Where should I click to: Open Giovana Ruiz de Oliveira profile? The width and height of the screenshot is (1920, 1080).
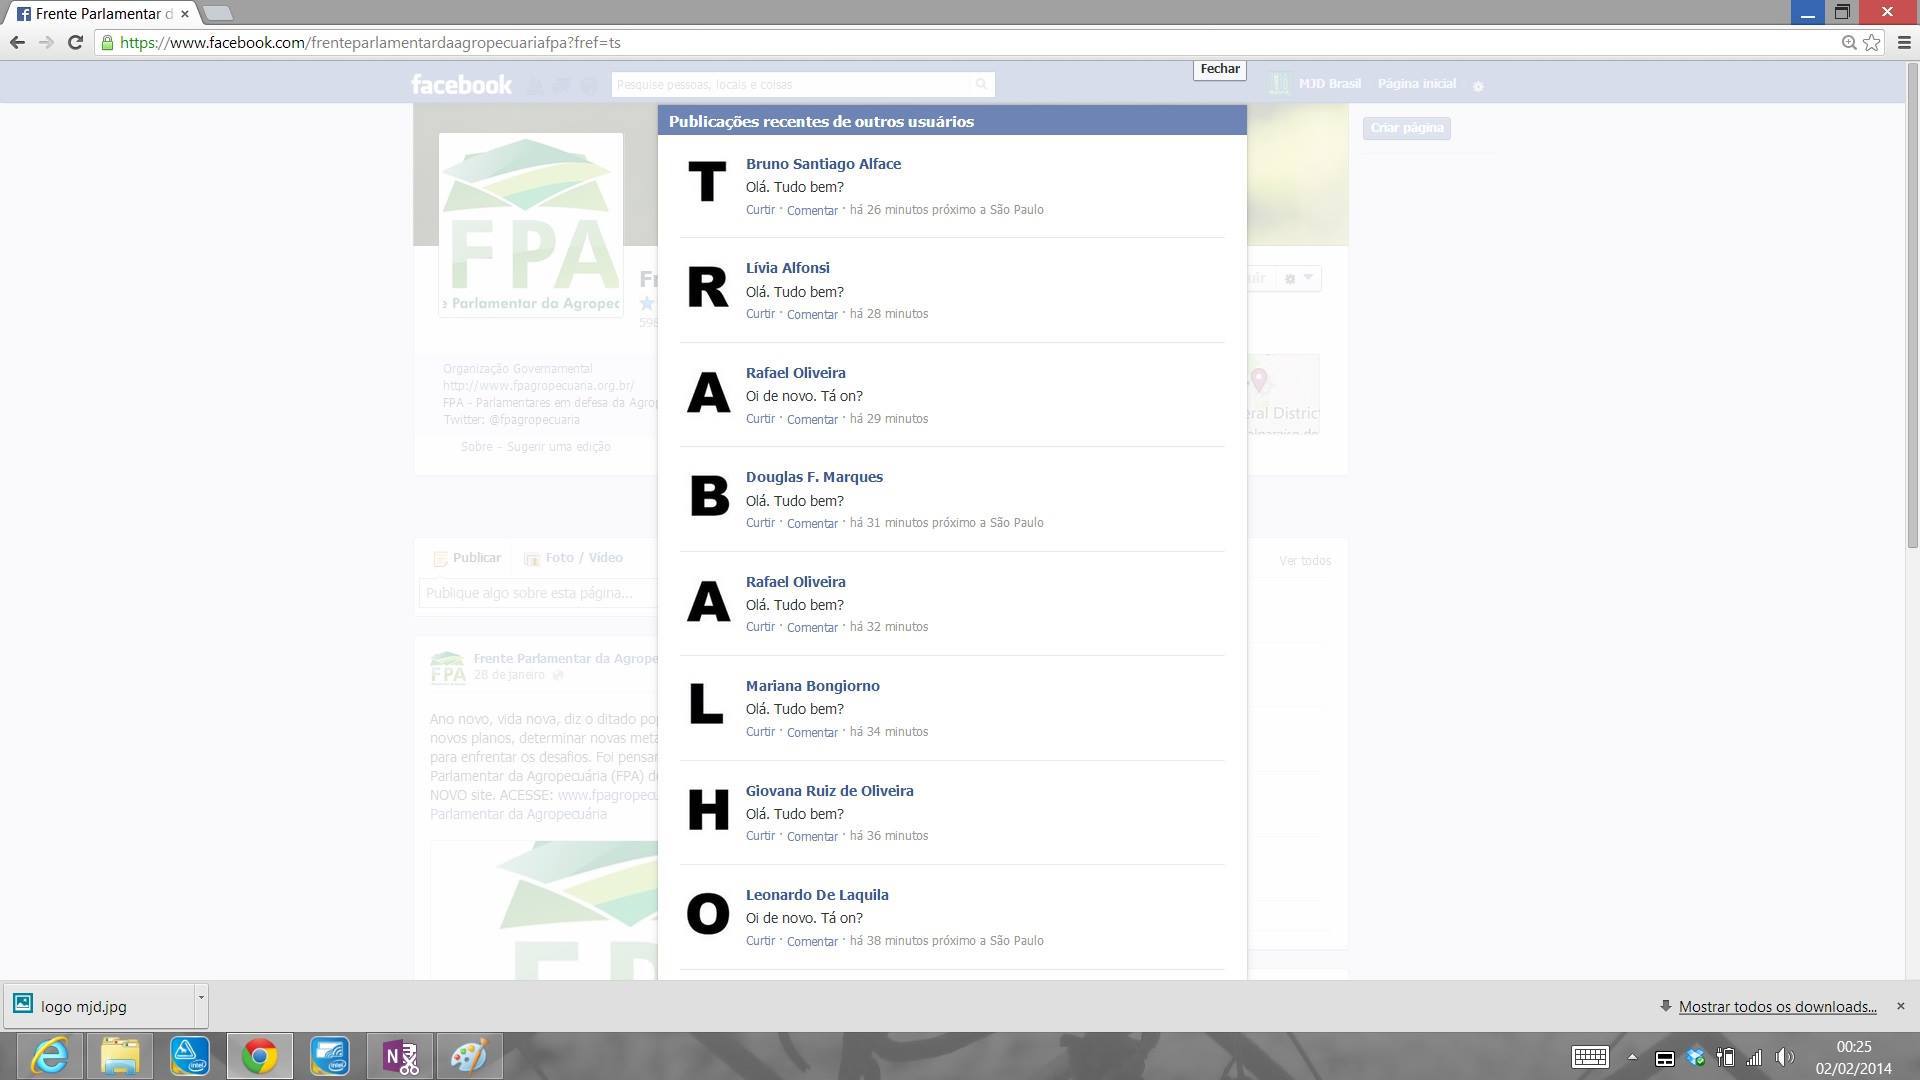click(x=829, y=791)
